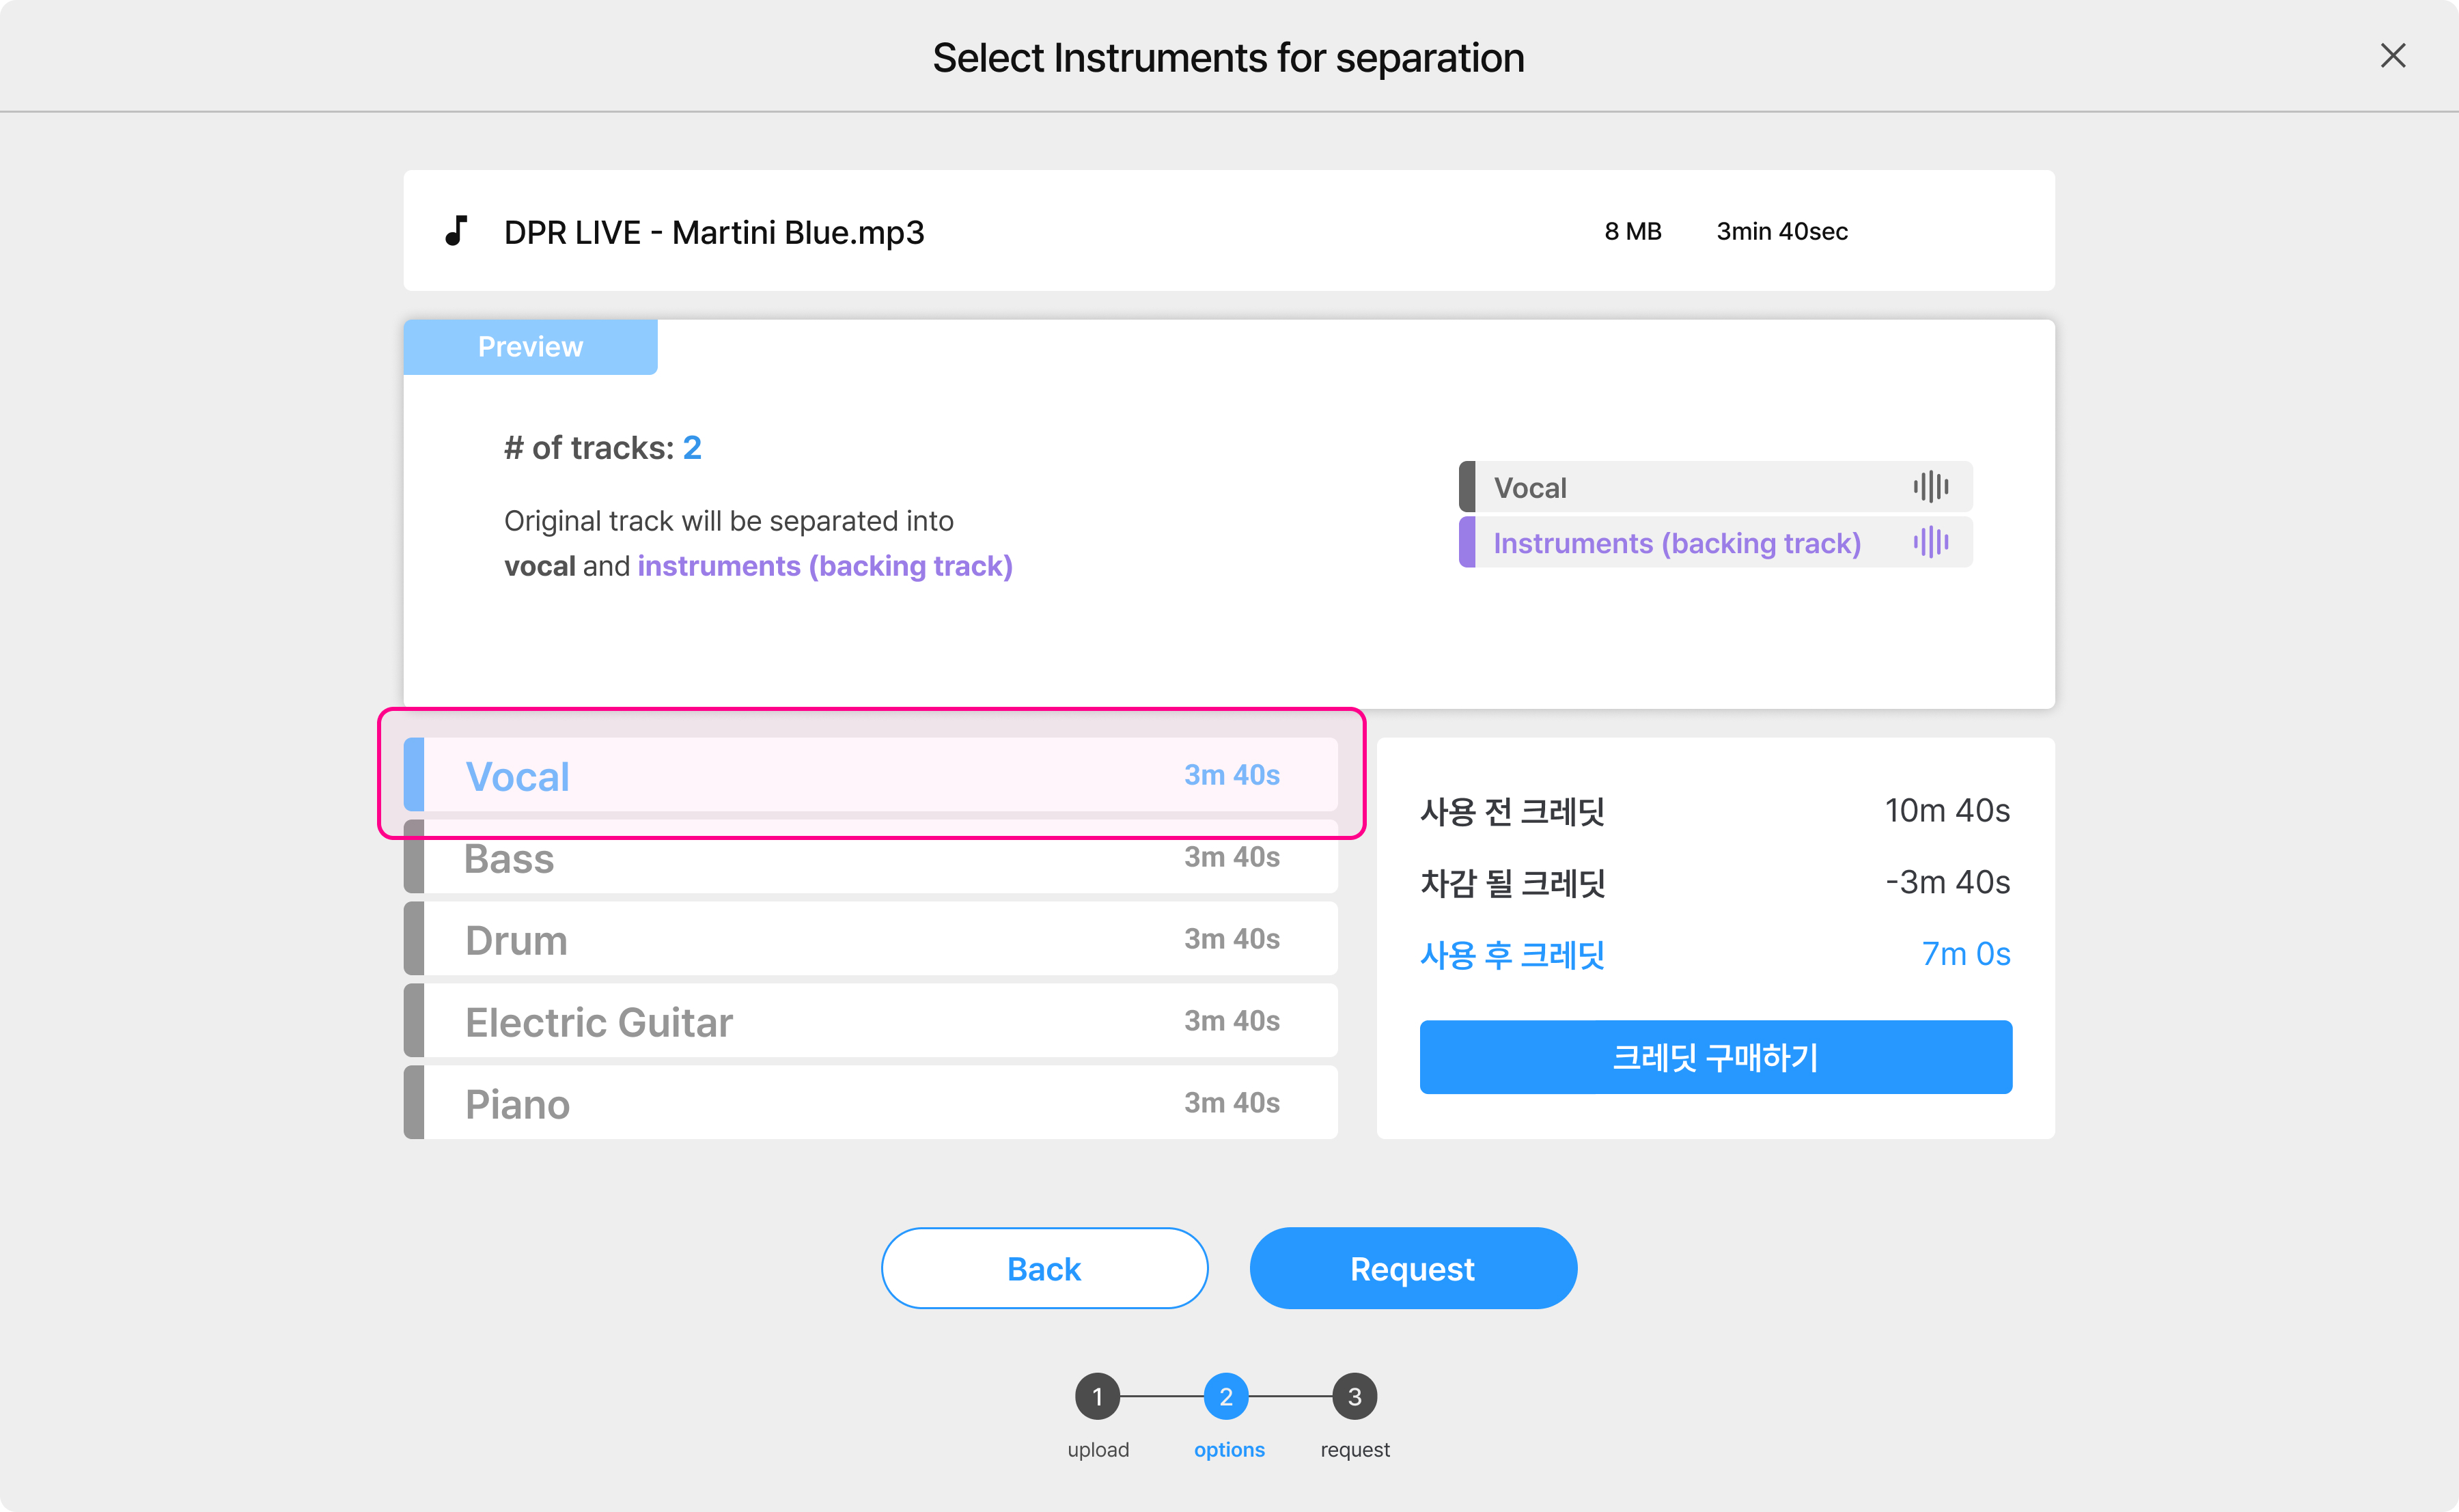Viewport: 2459px width, 1512px height.
Task: Expand the Preview section details
Action: tap(531, 344)
